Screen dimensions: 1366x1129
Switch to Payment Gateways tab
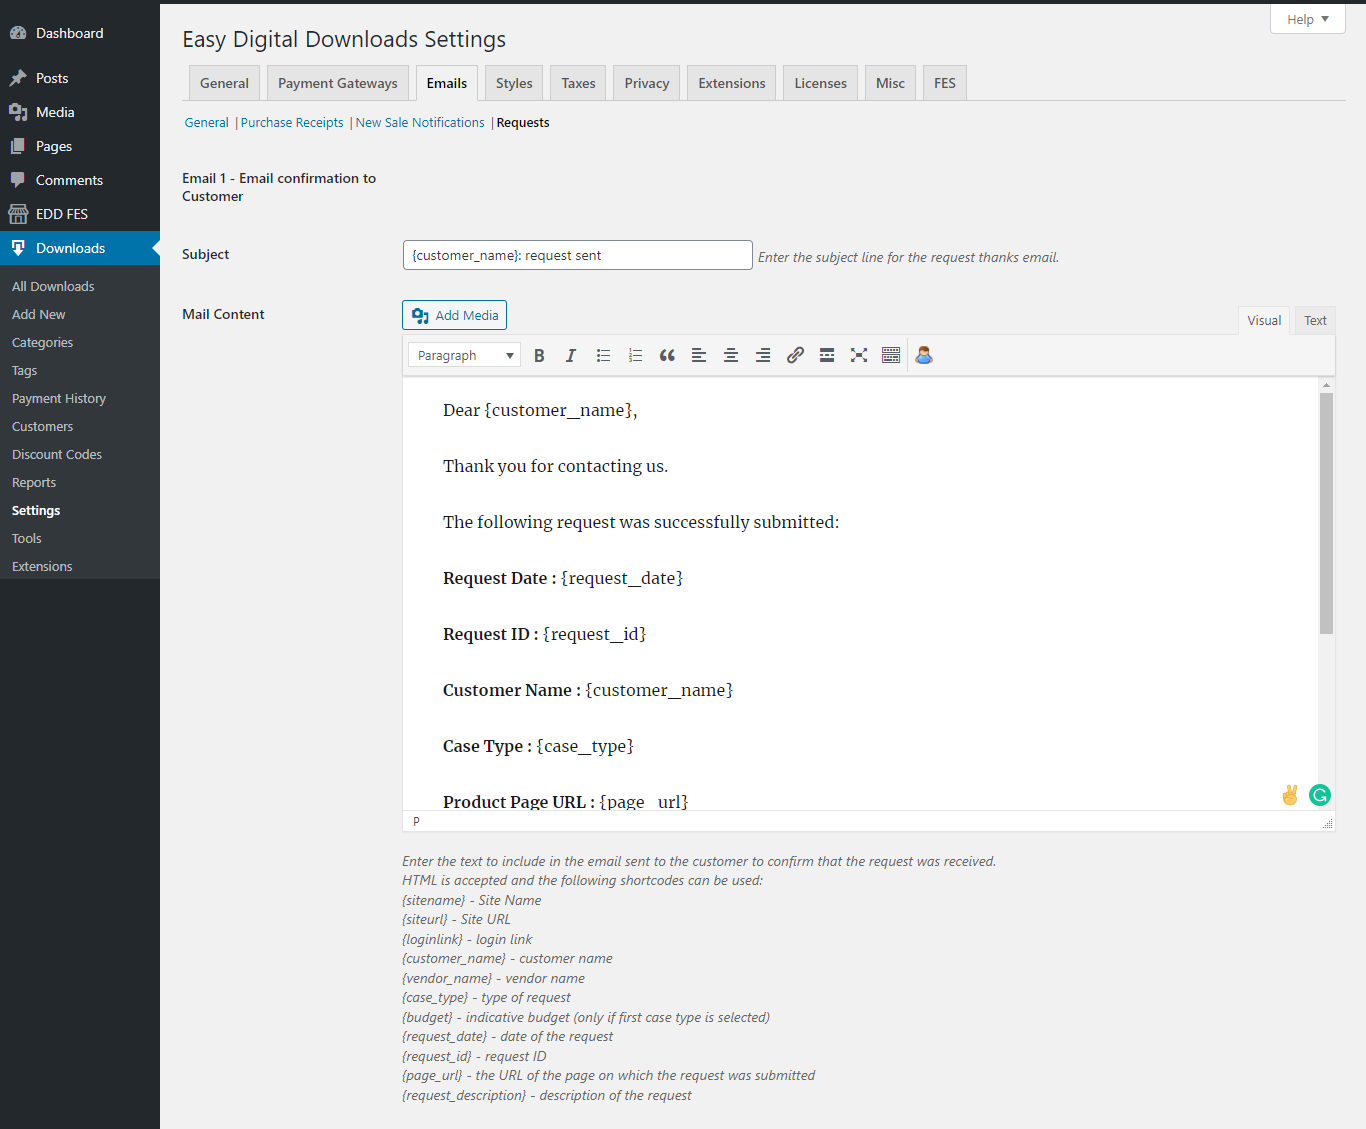[338, 83]
